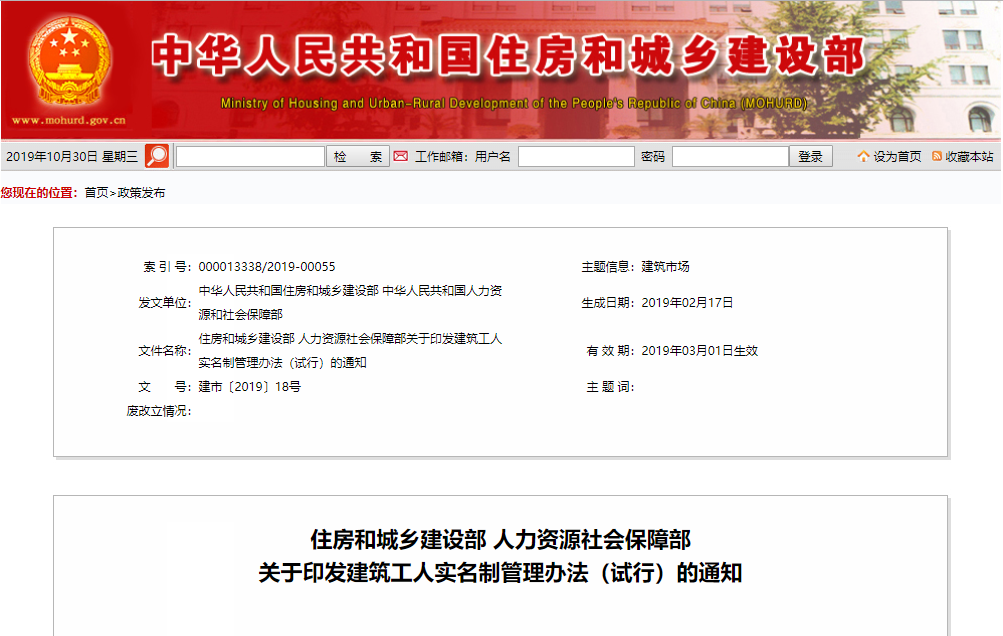Click the house icon beside 设为首页

[x=863, y=157]
